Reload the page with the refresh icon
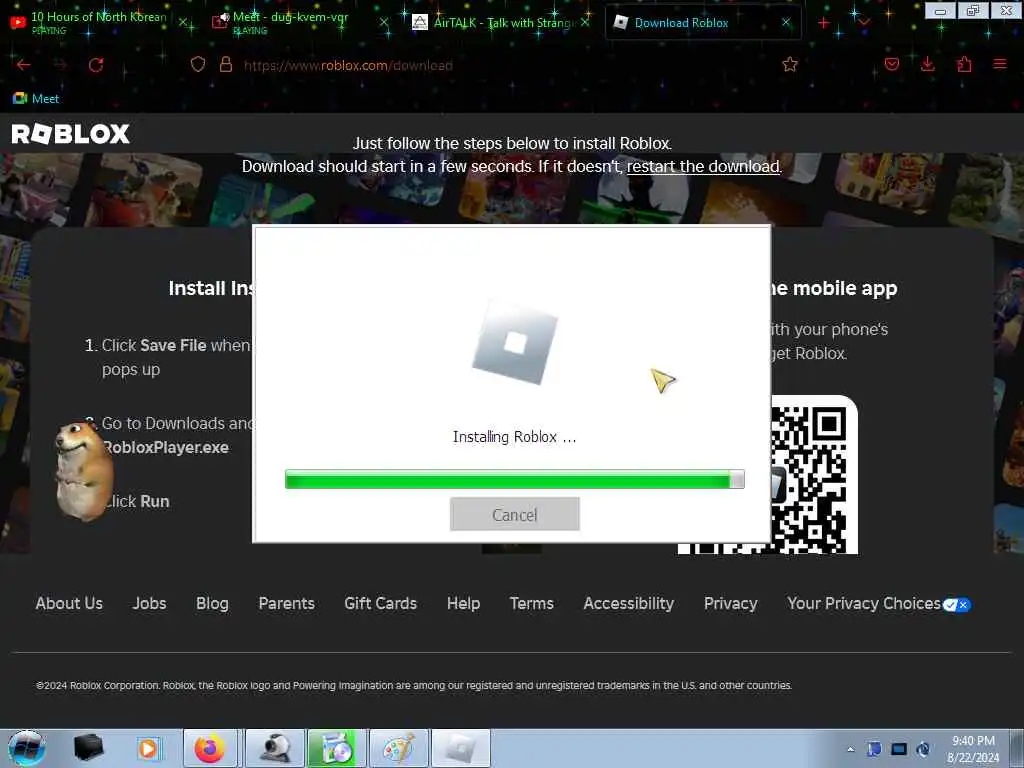Screen dimensions: 1024x768 pos(96,65)
